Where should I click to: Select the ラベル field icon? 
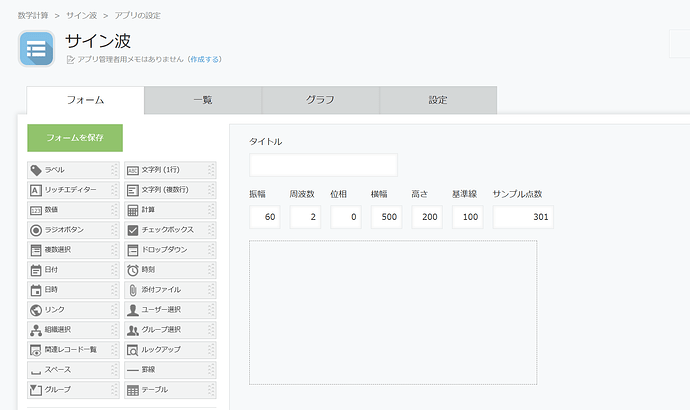pos(36,170)
